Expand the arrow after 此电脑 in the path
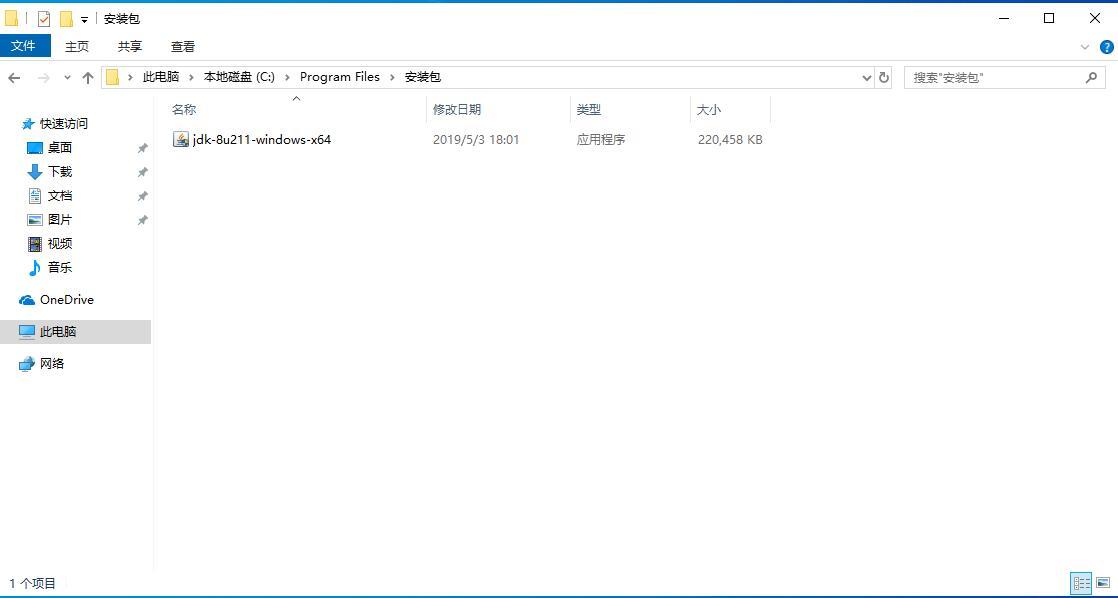The image size is (1118, 598). pyautogui.click(x=191, y=77)
